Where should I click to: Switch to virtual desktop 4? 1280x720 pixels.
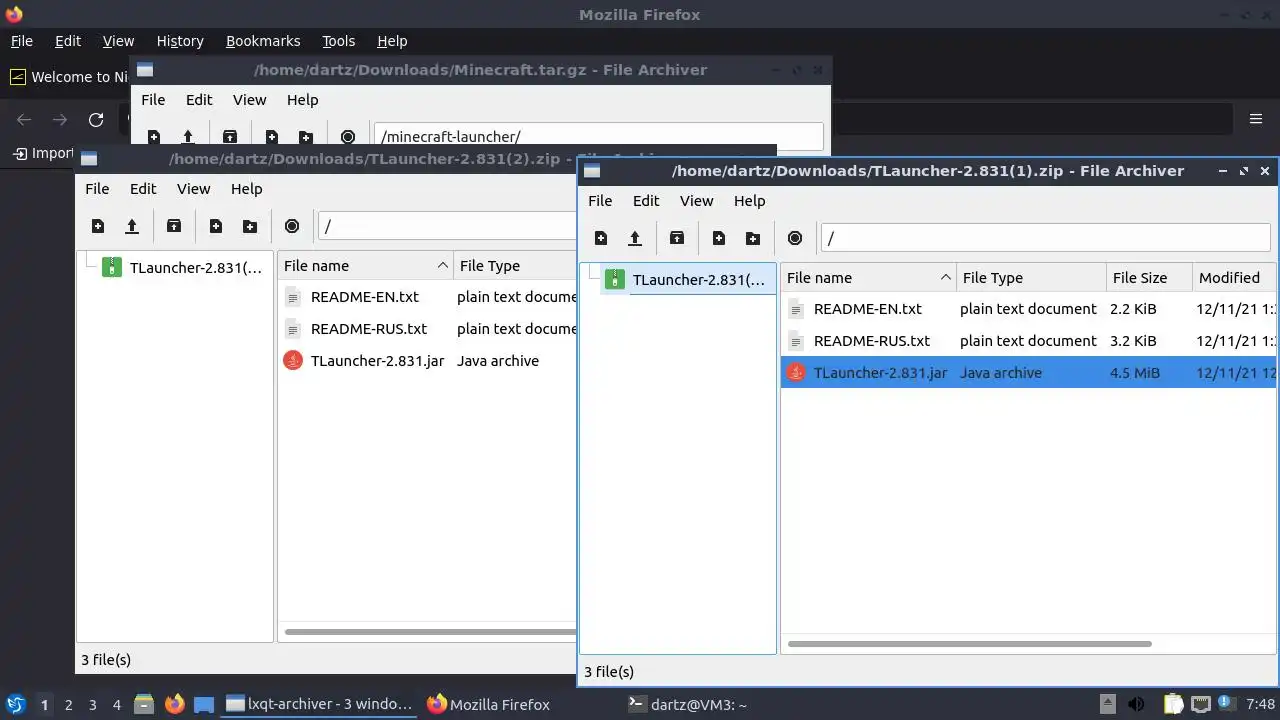tap(116, 704)
